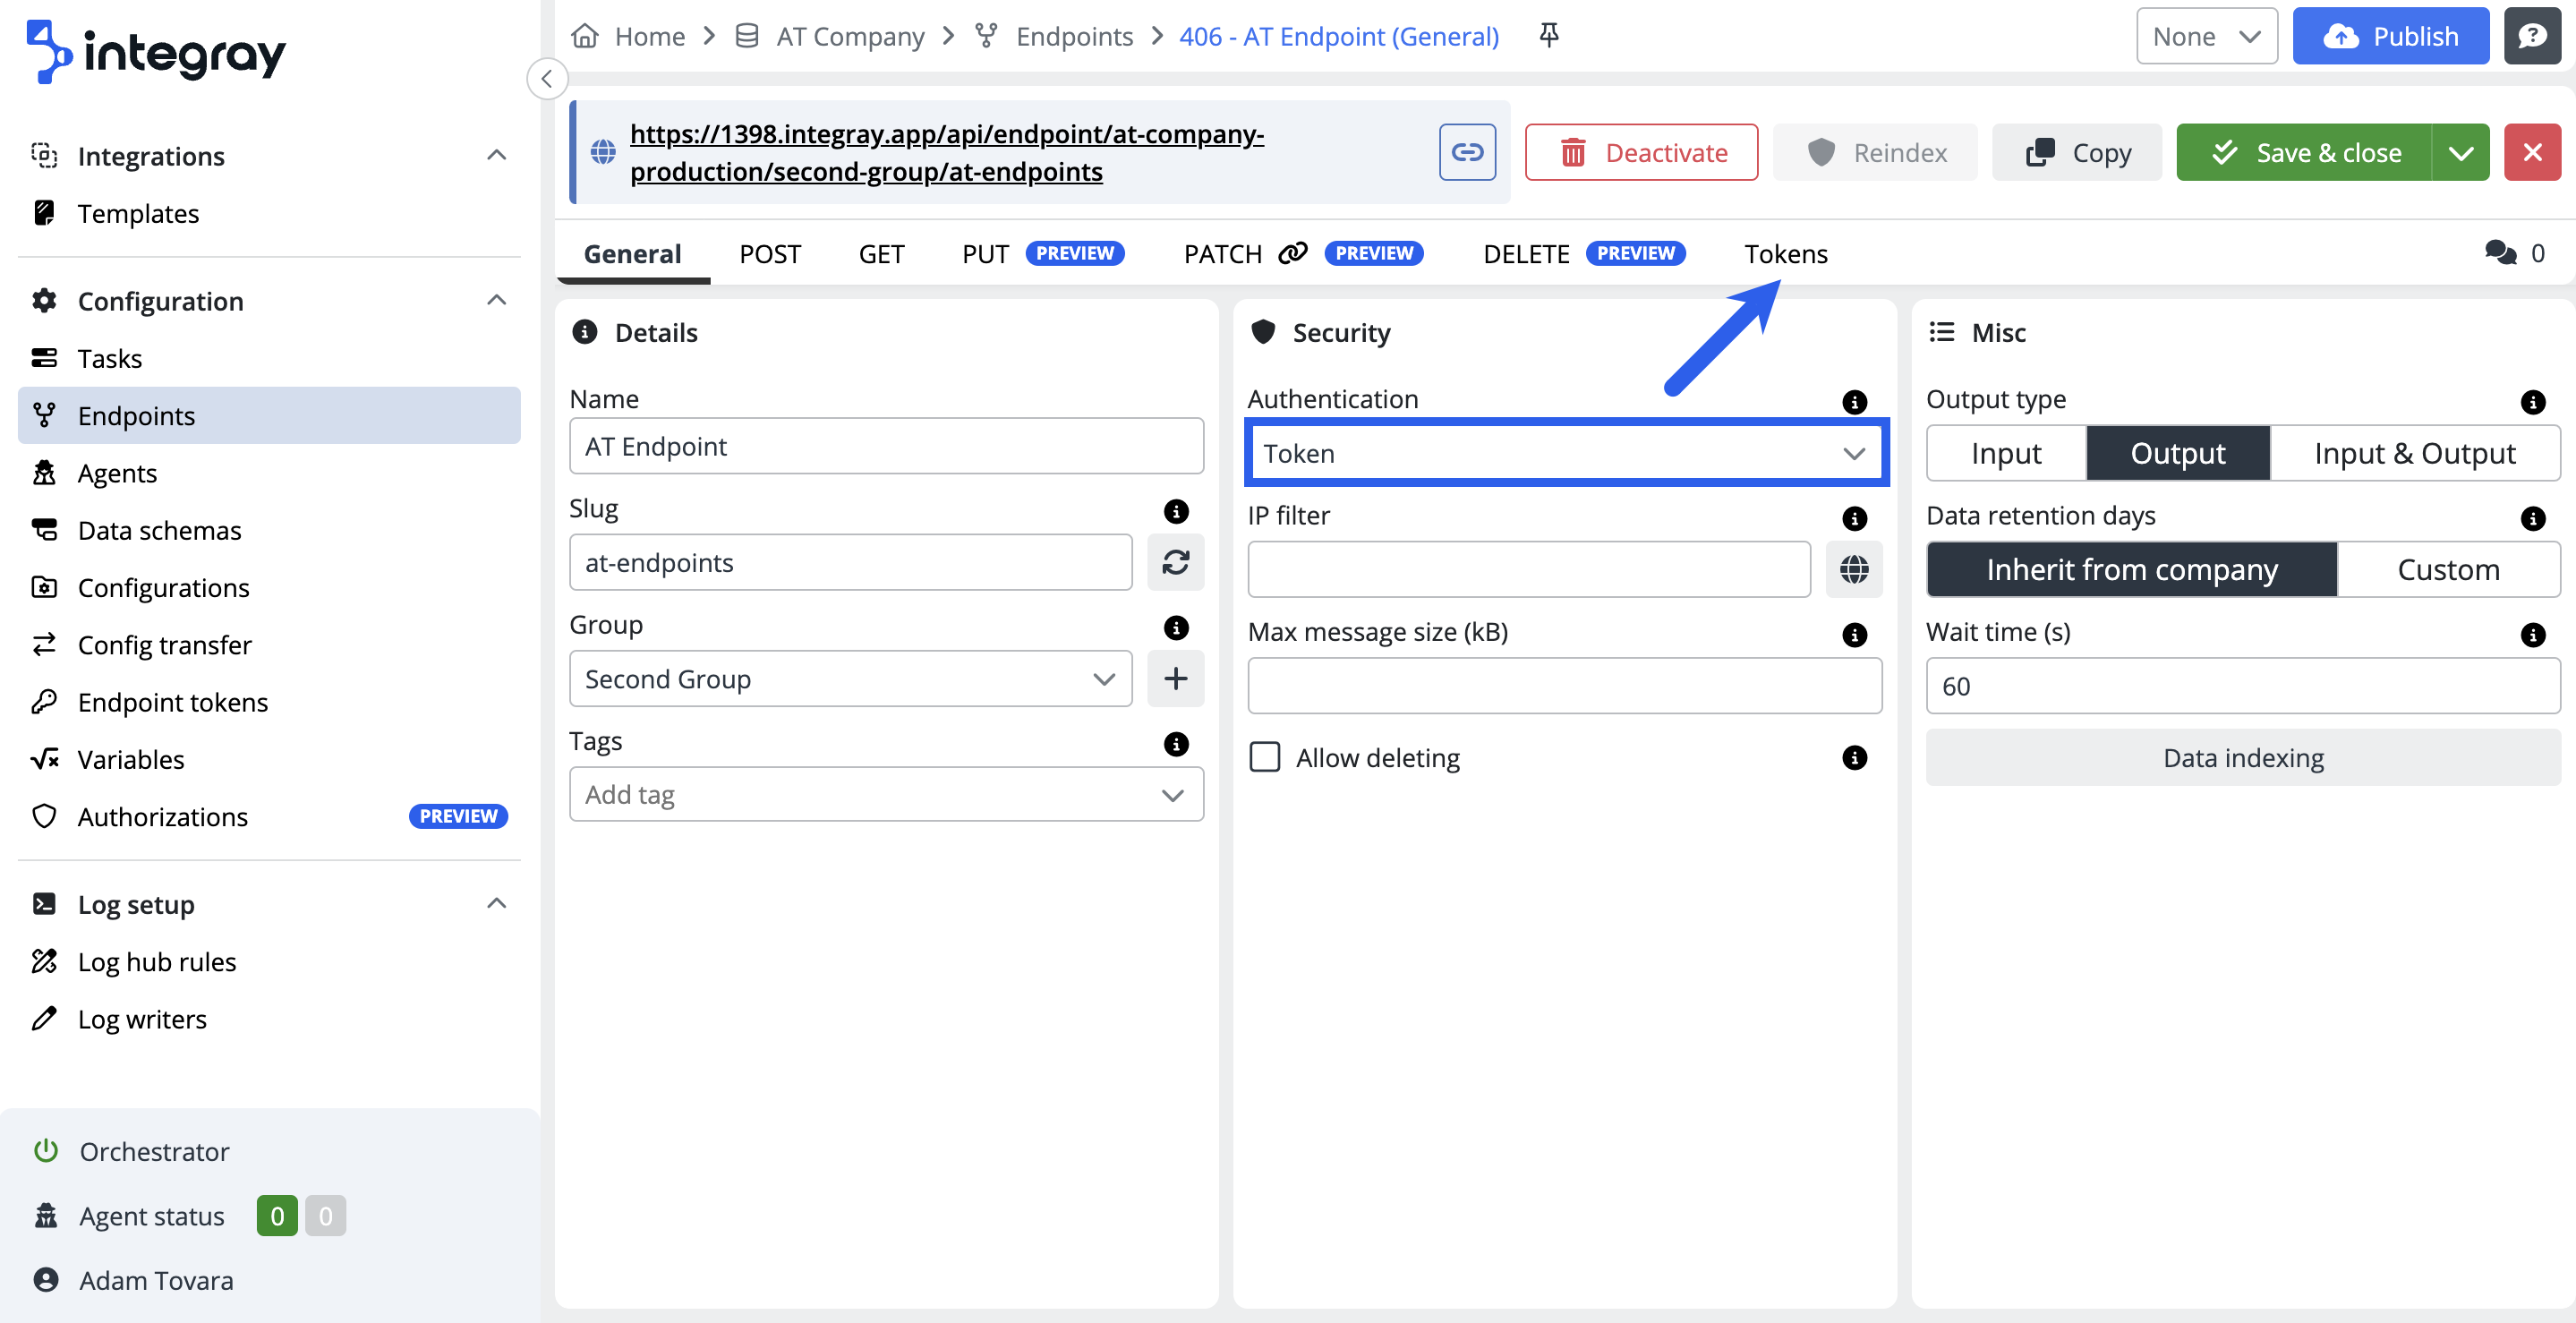2576x1323 pixels.
Task: Select Input & Output output type
Action: tap(2413, 453)
